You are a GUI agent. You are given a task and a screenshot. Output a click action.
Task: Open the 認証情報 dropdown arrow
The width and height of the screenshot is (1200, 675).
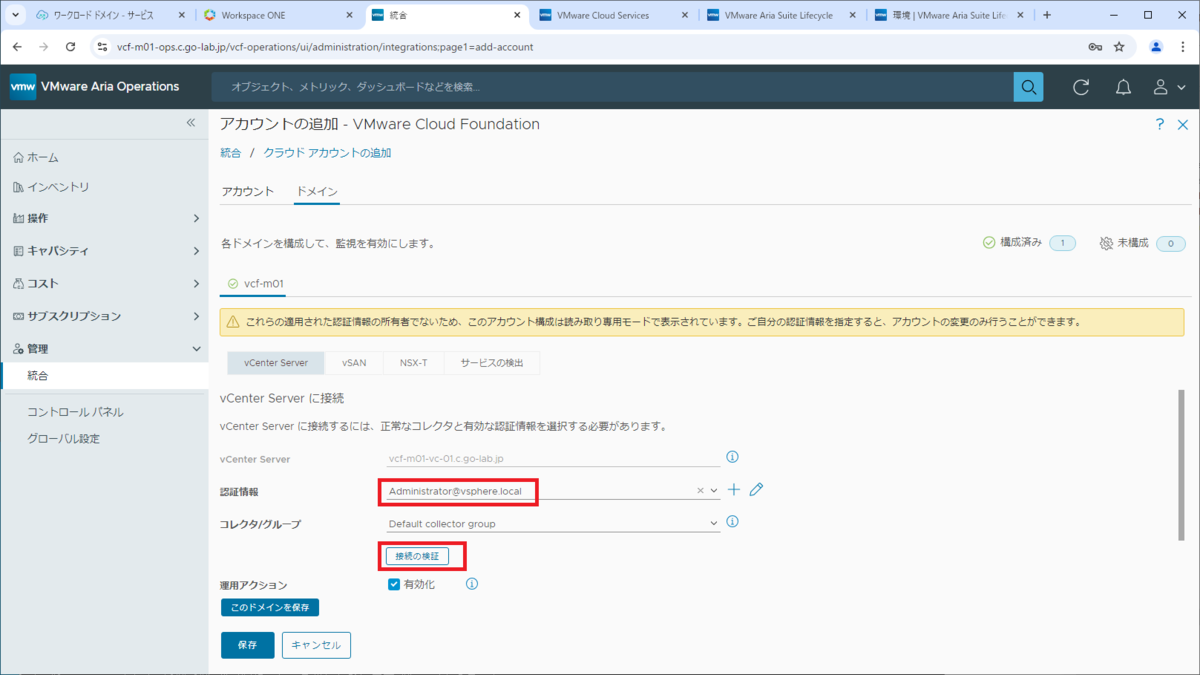pyautogui.click(x=714, y=491)
